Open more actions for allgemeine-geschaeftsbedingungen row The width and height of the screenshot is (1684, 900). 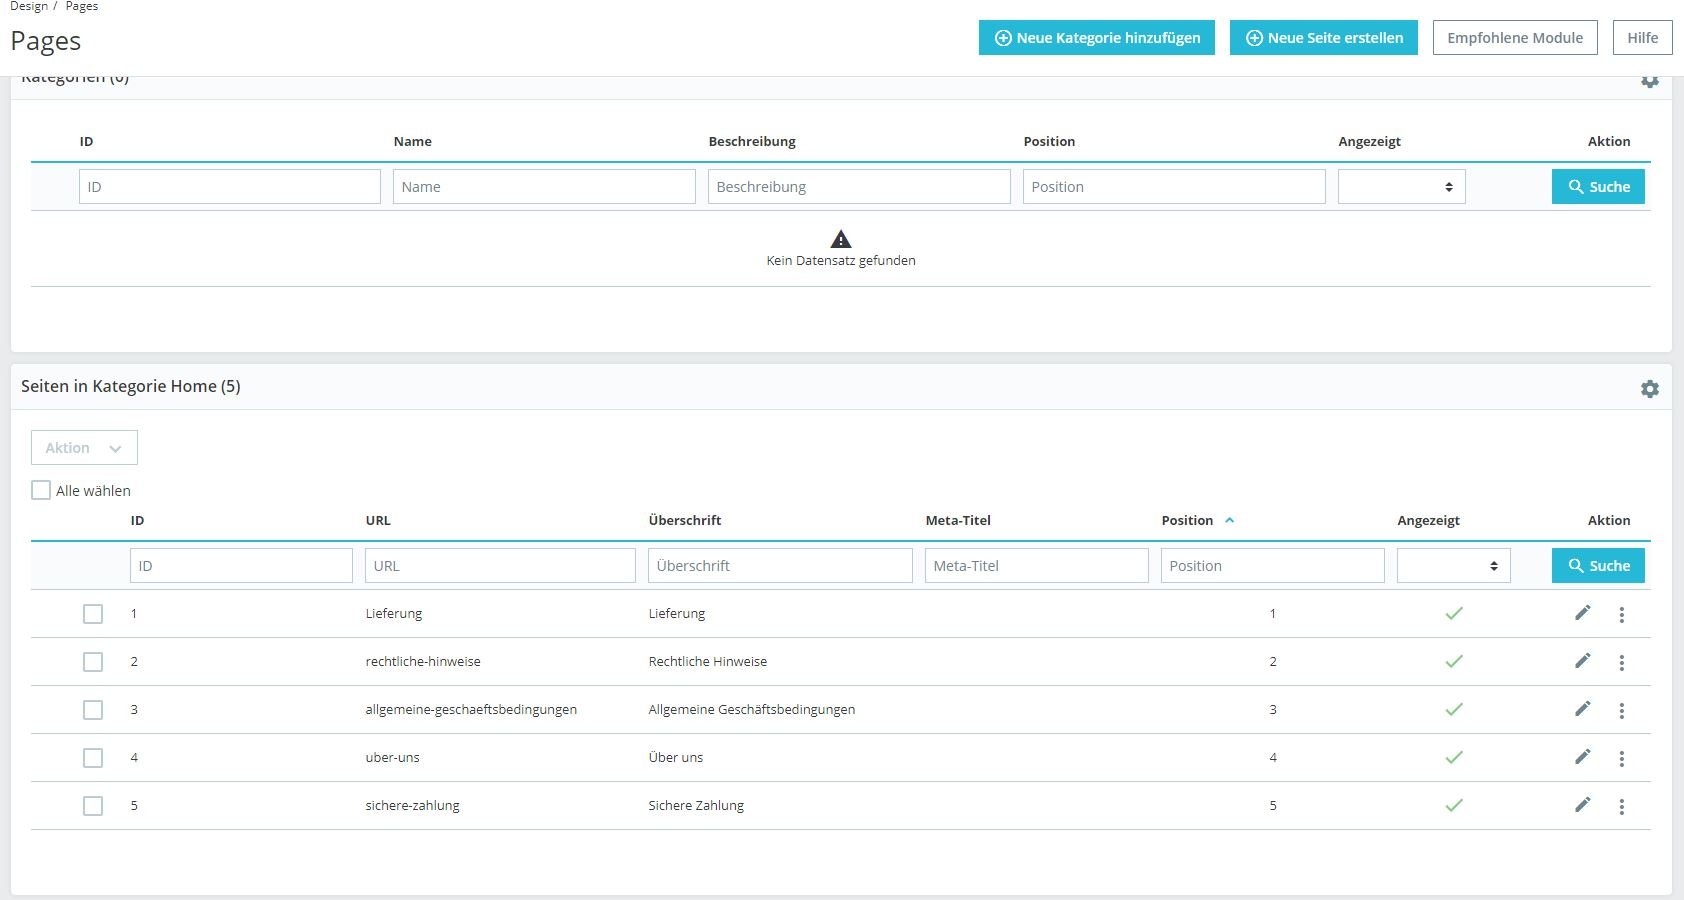pos(1622,710)
